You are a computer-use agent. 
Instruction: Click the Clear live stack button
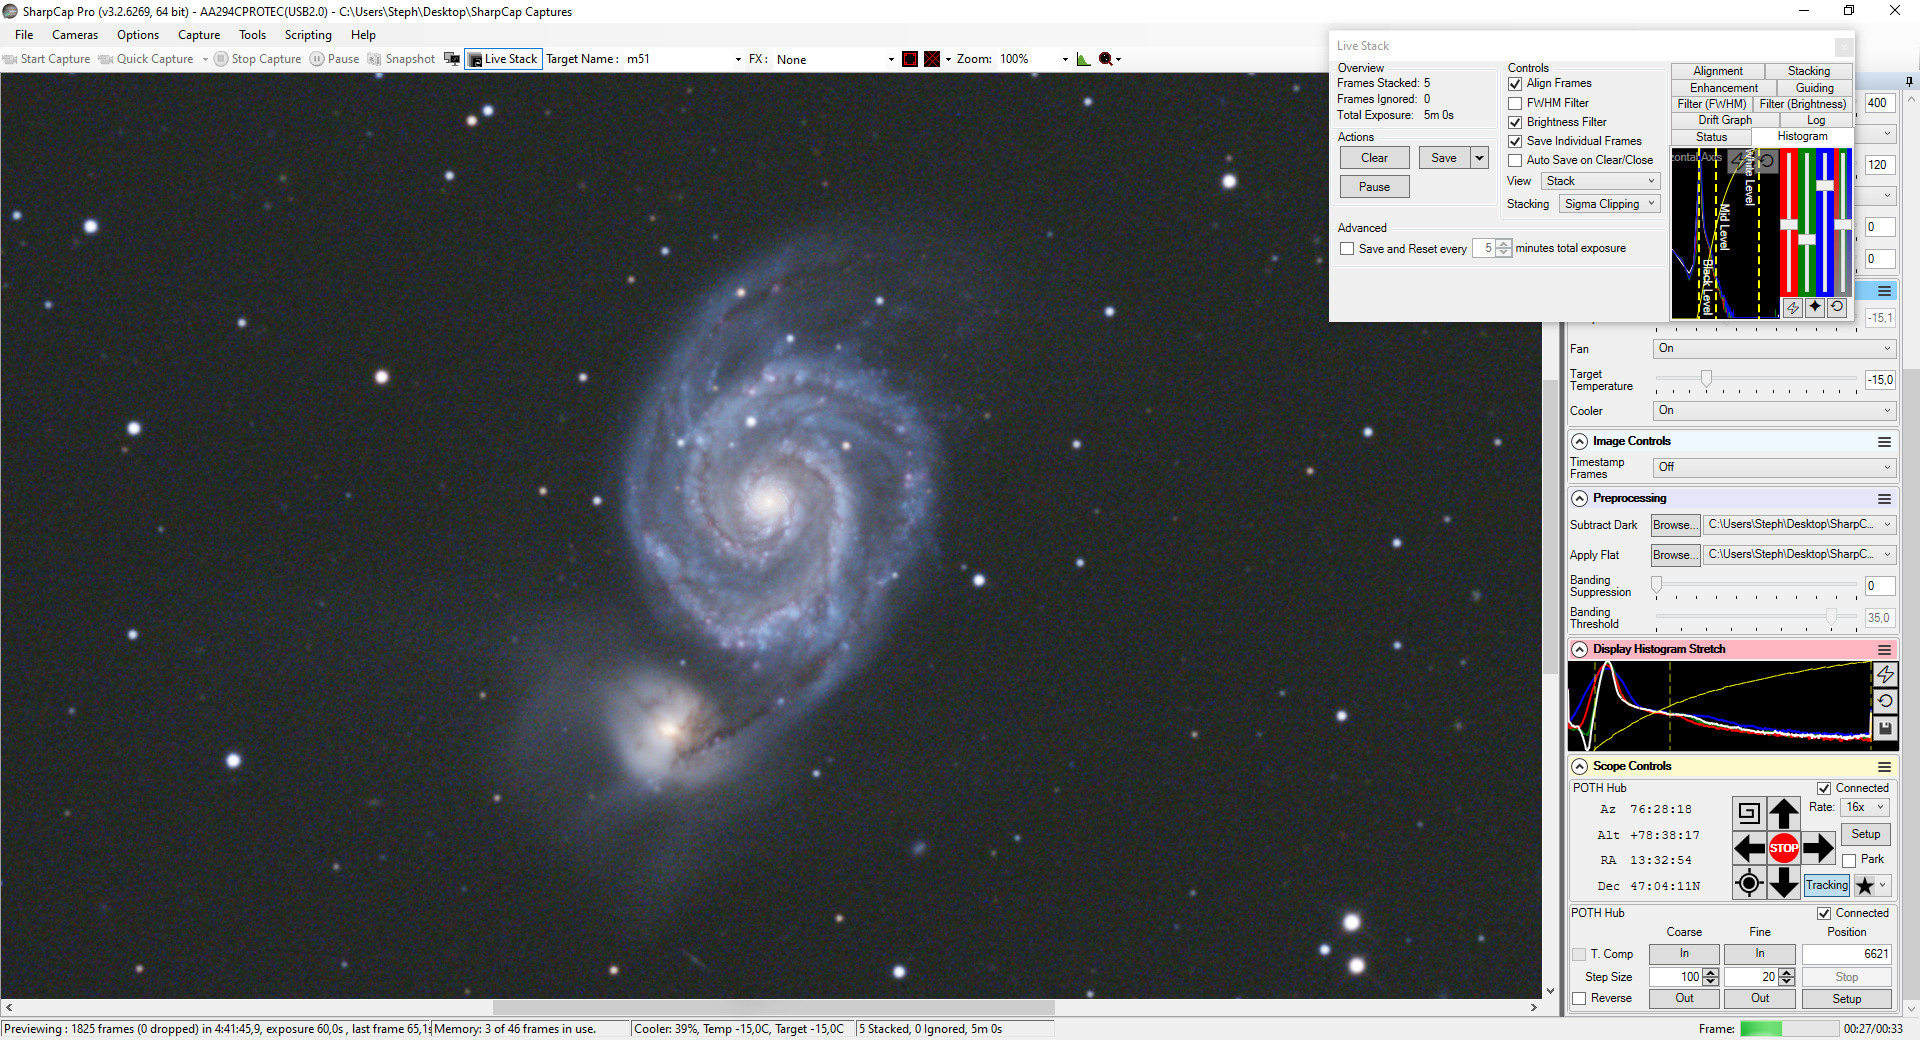[1374, 158]
